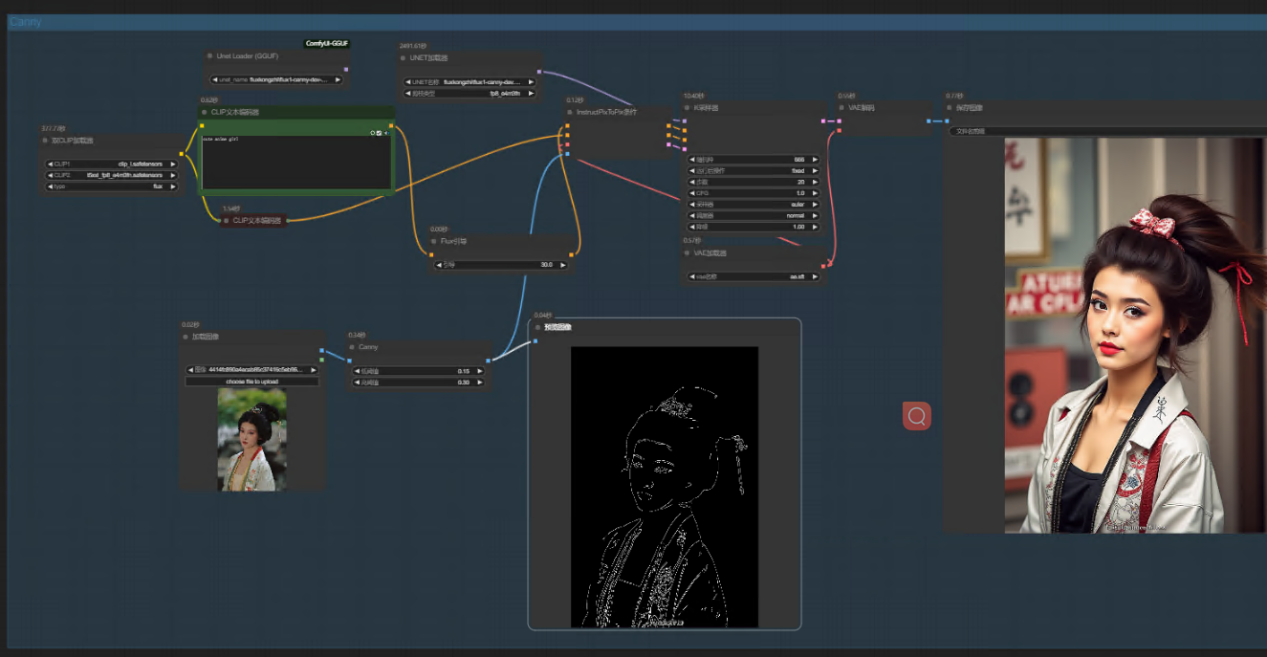Open the CLIP1 clip_l.safetensors dropdown
This screenshot has width=1267, height=657.
coord(112,163)
